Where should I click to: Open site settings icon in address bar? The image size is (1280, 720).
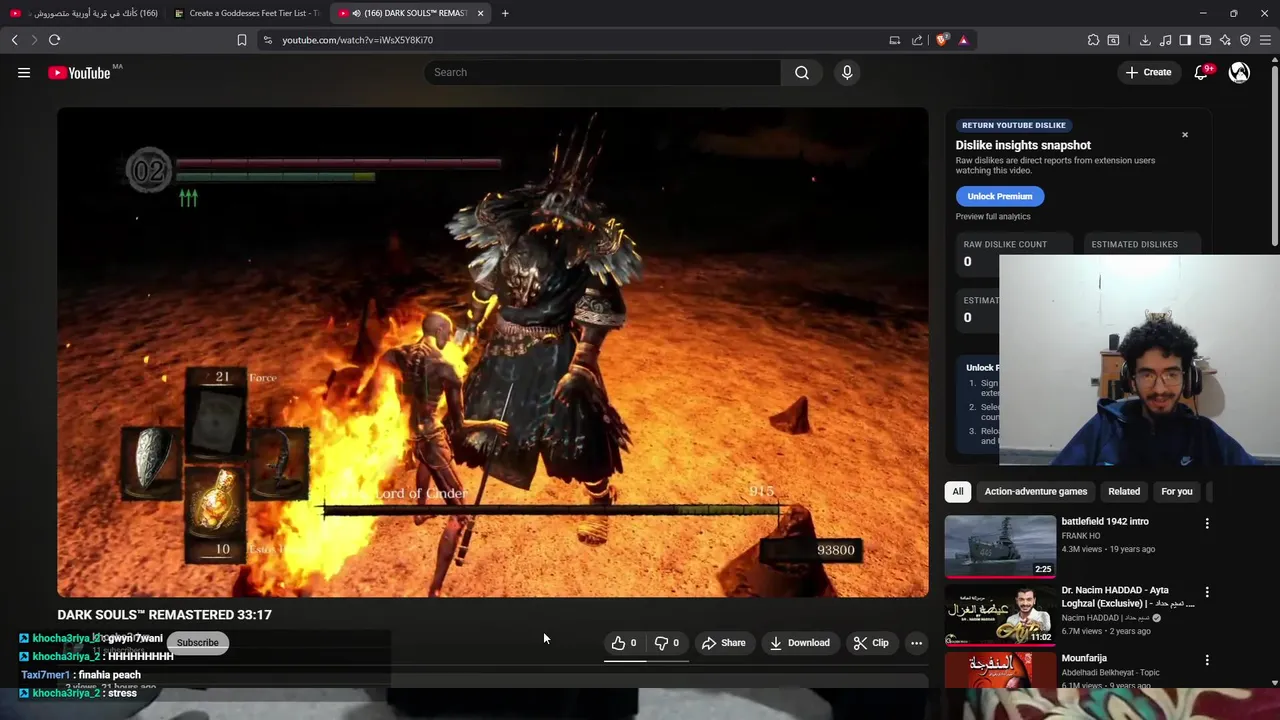(x=267, y=40)
